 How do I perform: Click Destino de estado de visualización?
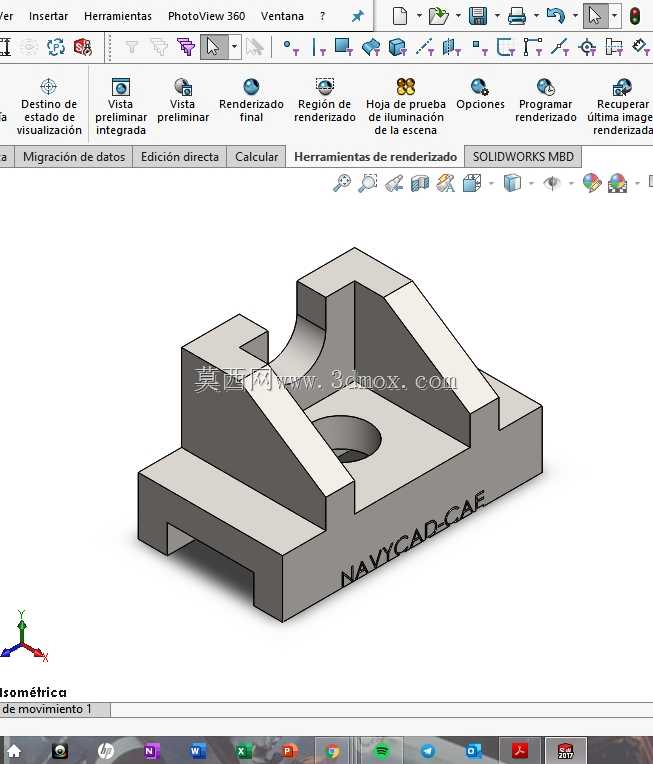click(49, 107)
